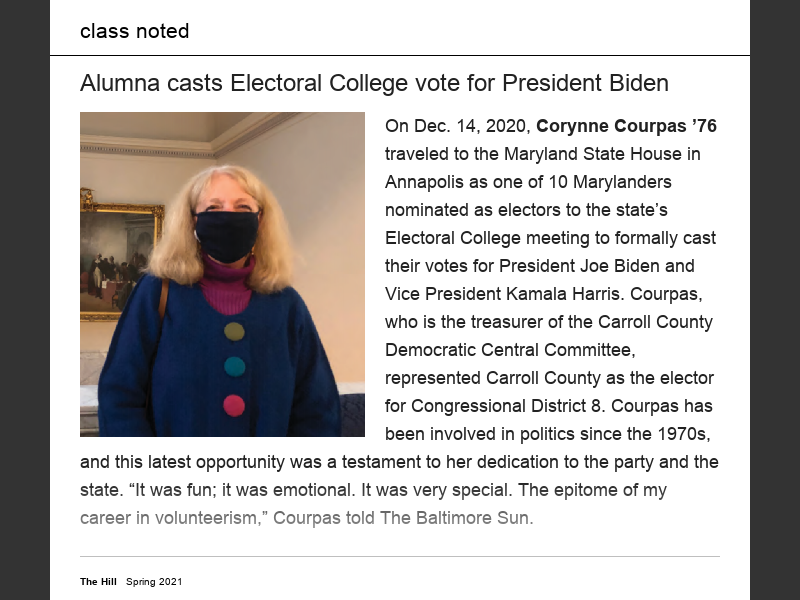
Task: Select the photo of the masked alumna
Action: pyautogui.click(x=222, y=274)
